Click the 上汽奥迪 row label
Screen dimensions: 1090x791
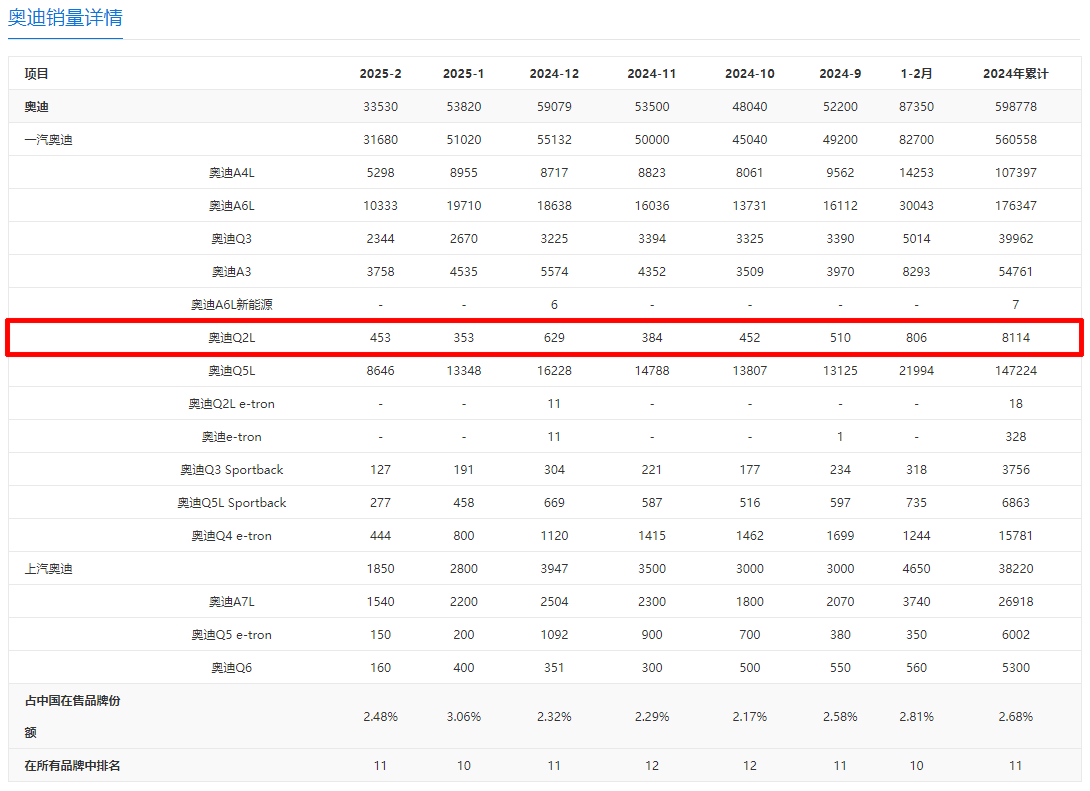[x=48, y=569]
